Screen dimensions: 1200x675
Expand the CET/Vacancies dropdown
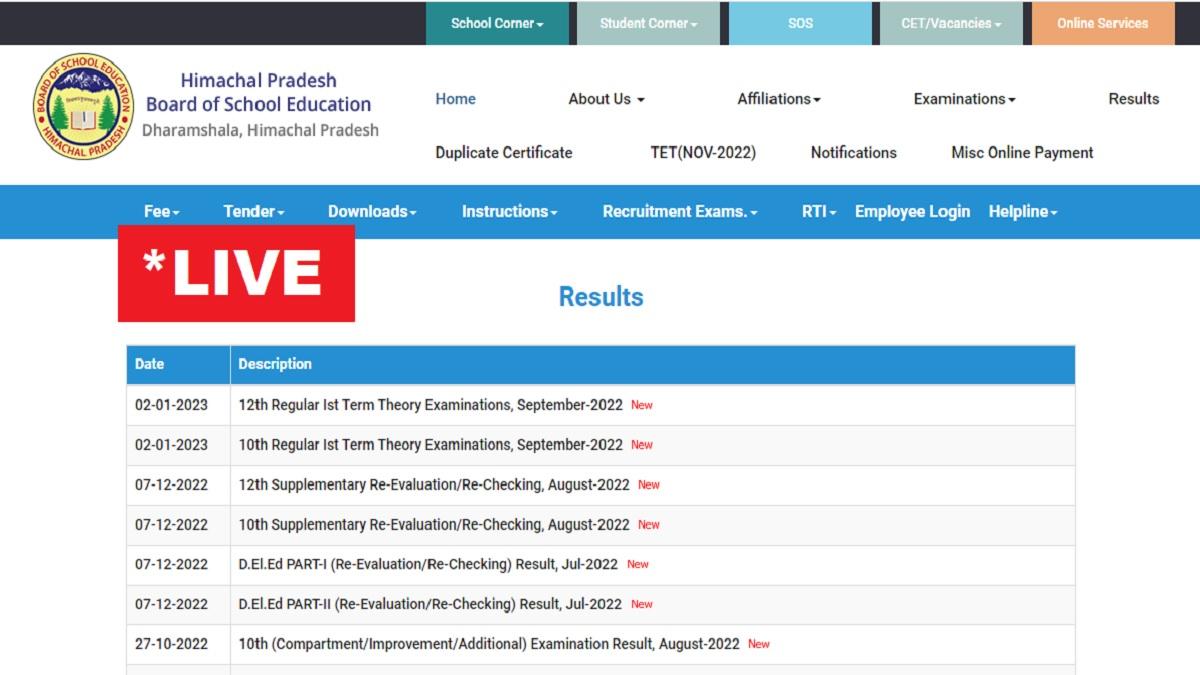click(x=950, y=22)
